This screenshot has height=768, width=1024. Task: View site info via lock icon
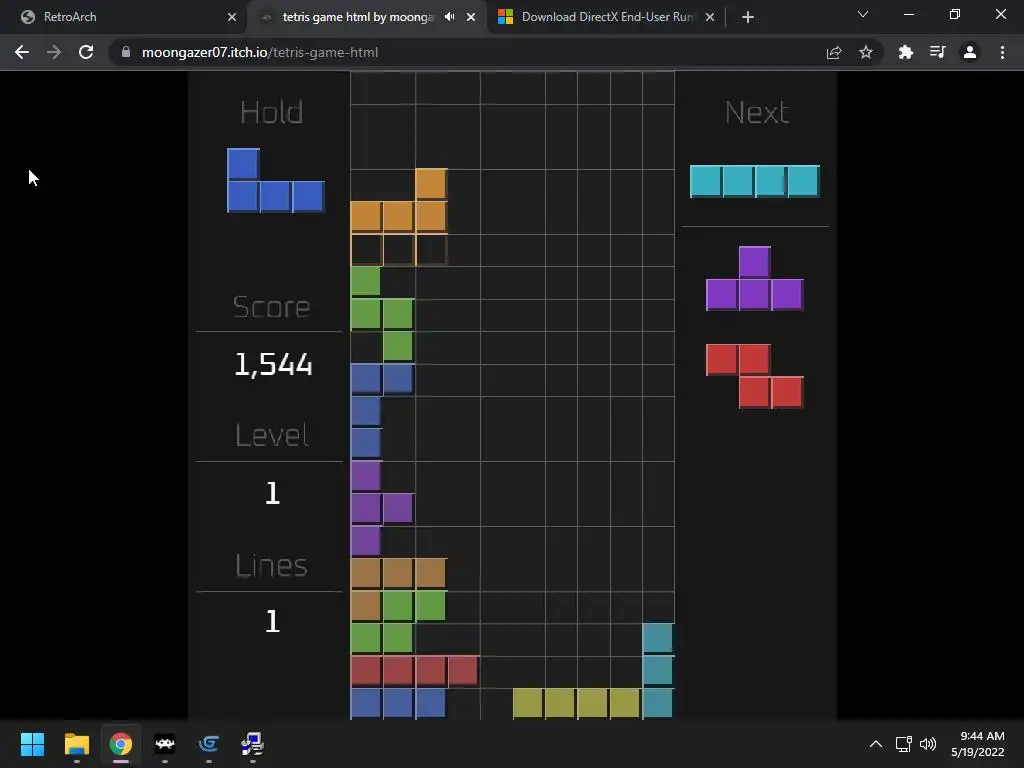click(x=126, y=52)
